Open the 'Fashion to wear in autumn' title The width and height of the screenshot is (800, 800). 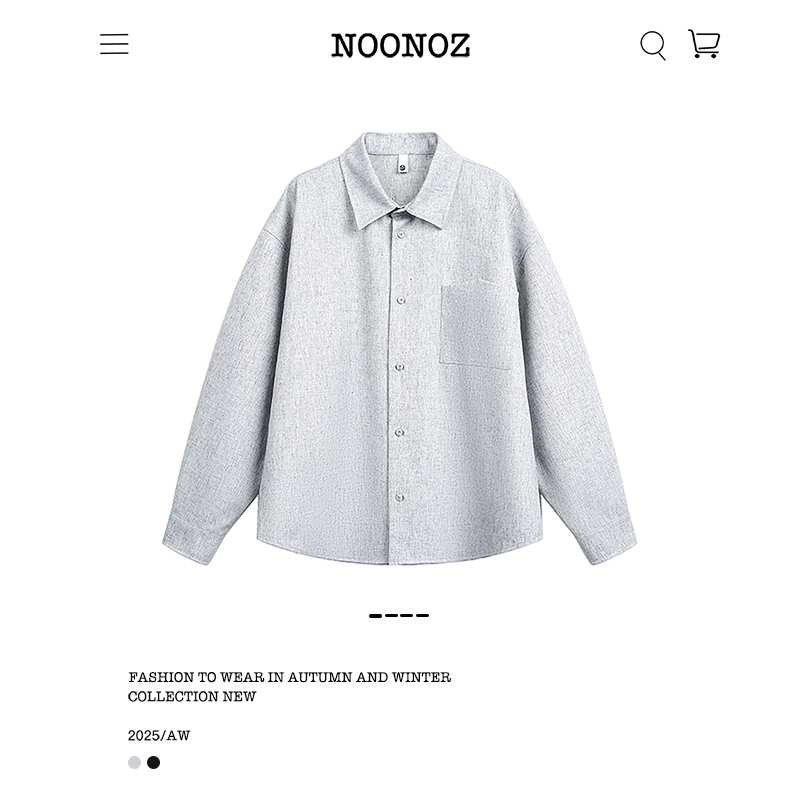click(289, 677)
